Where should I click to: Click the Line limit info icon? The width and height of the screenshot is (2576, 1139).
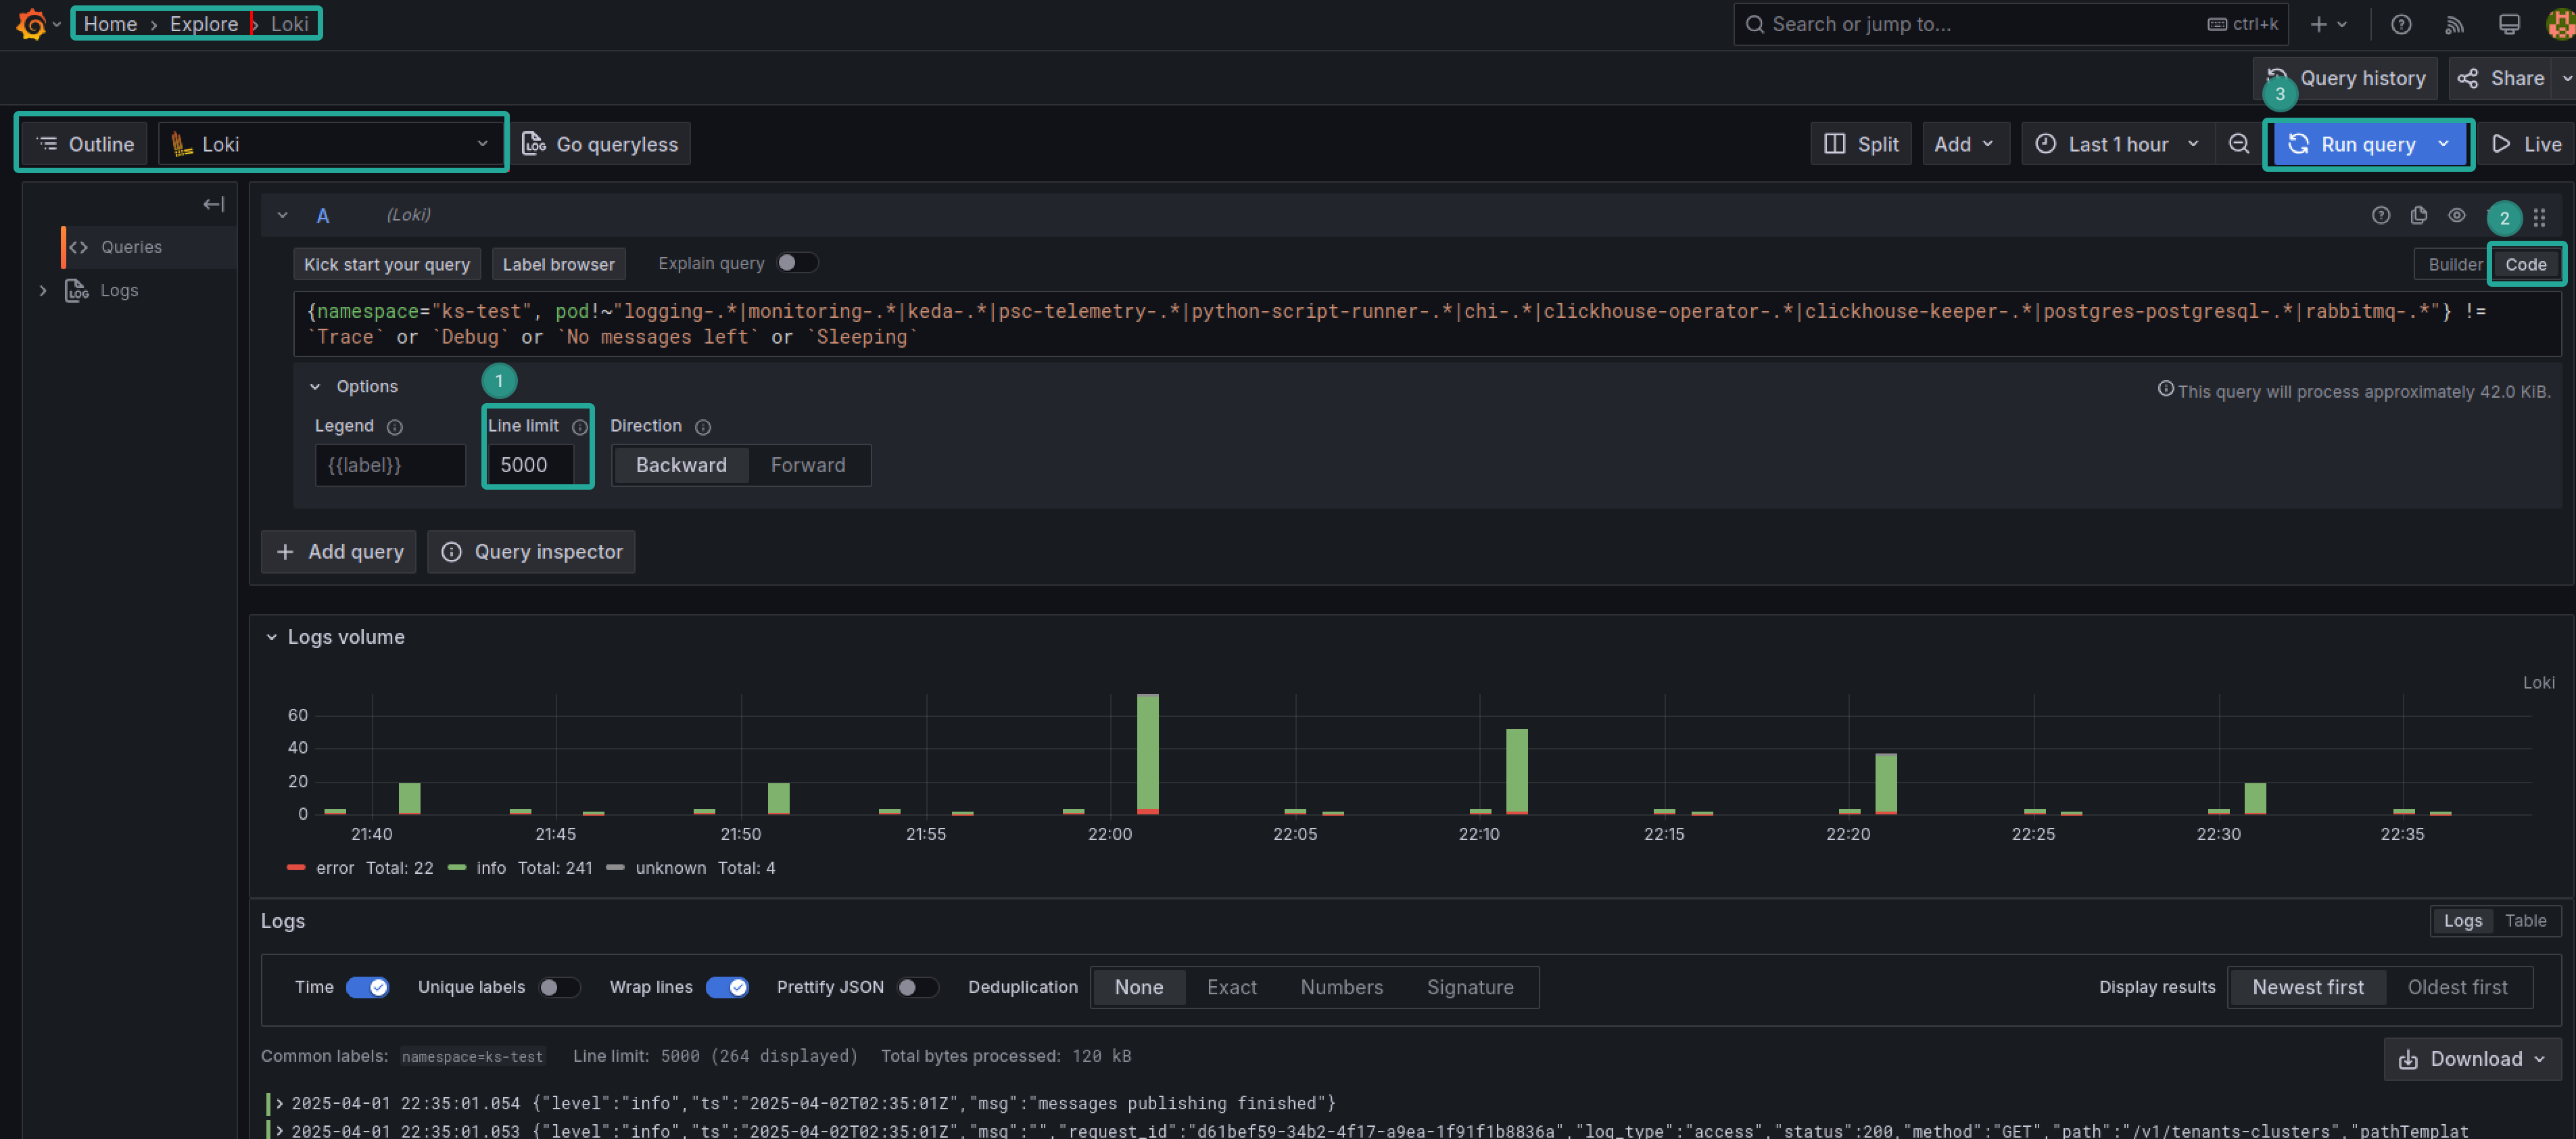click(579, 427)
